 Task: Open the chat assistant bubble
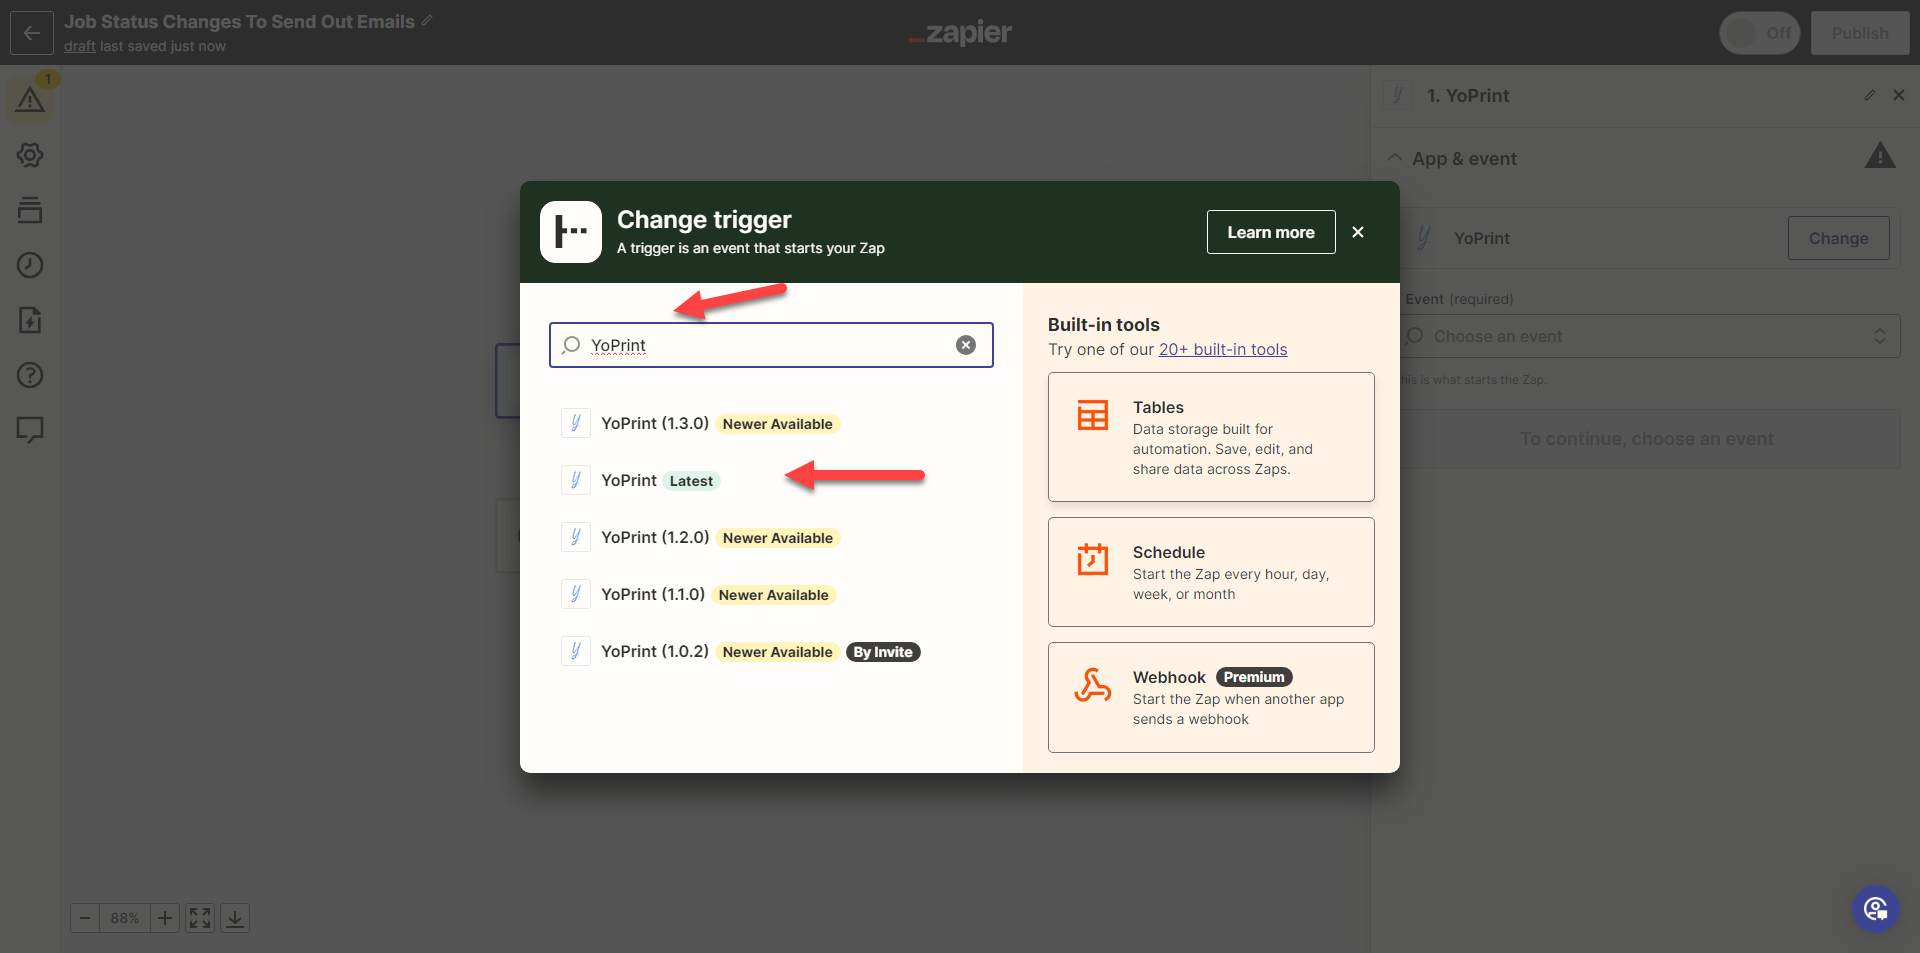1876,909
